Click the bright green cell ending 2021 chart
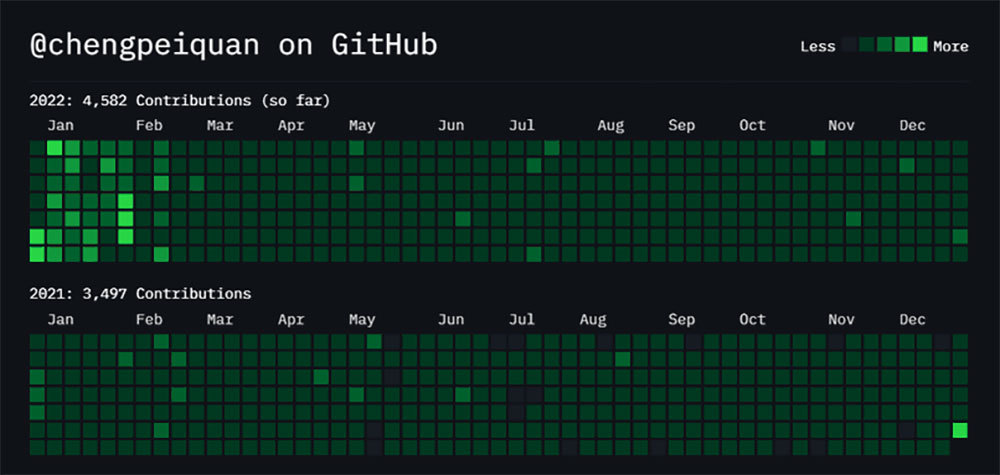 pyautogui.click(x=960, y=430)
